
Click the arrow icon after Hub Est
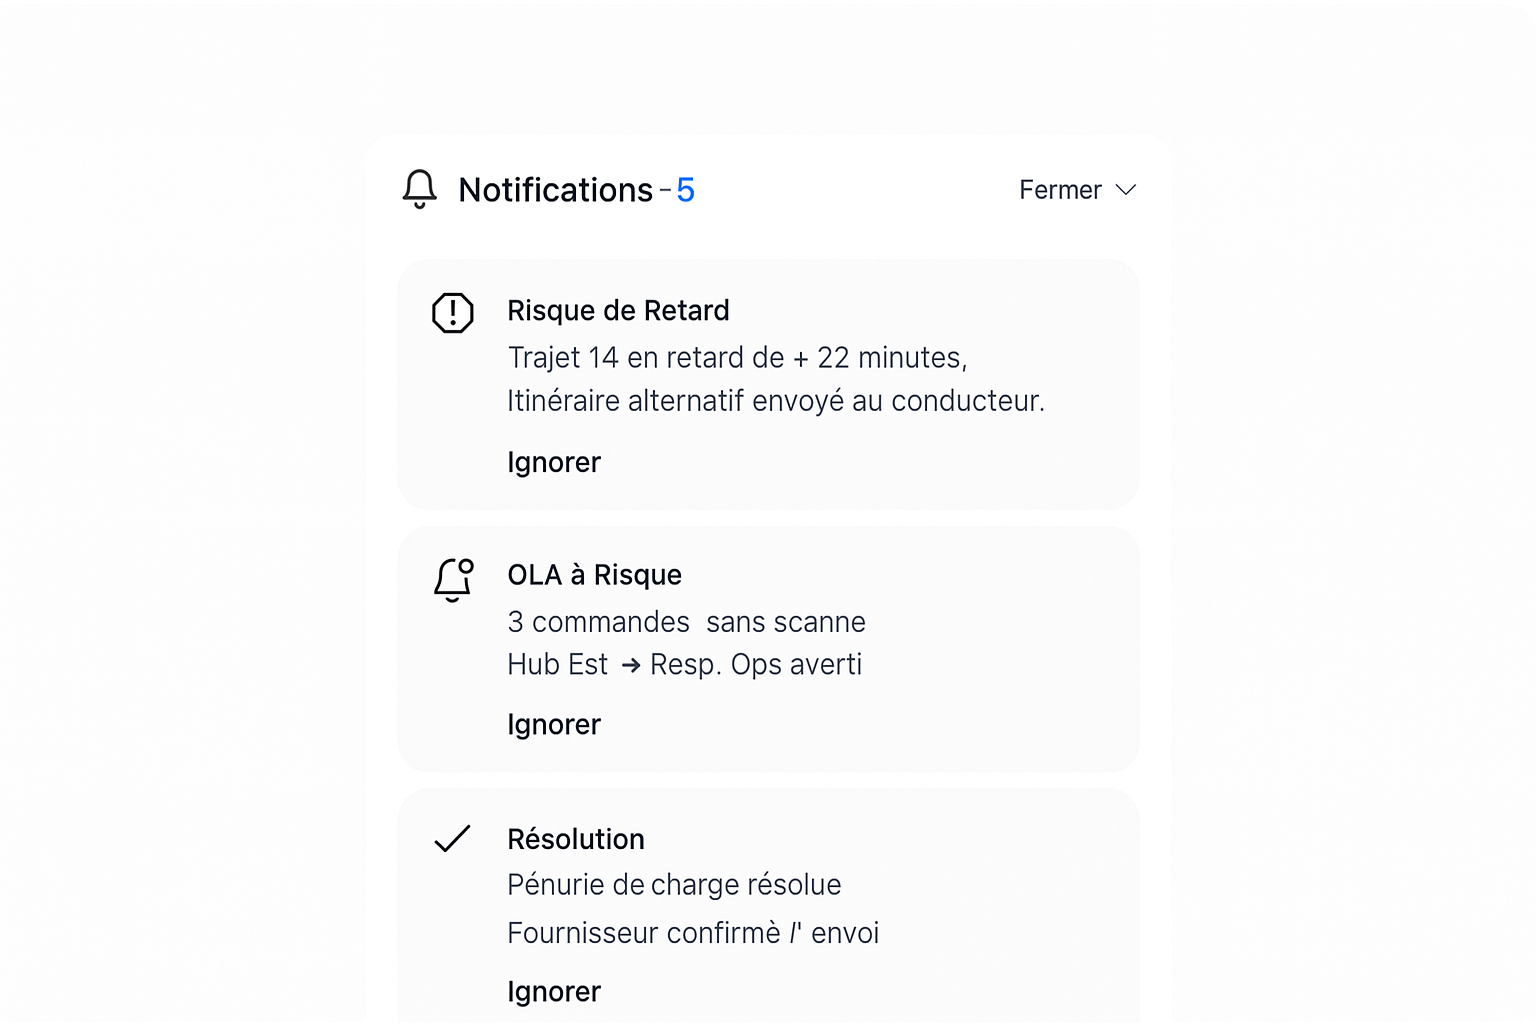630,666
